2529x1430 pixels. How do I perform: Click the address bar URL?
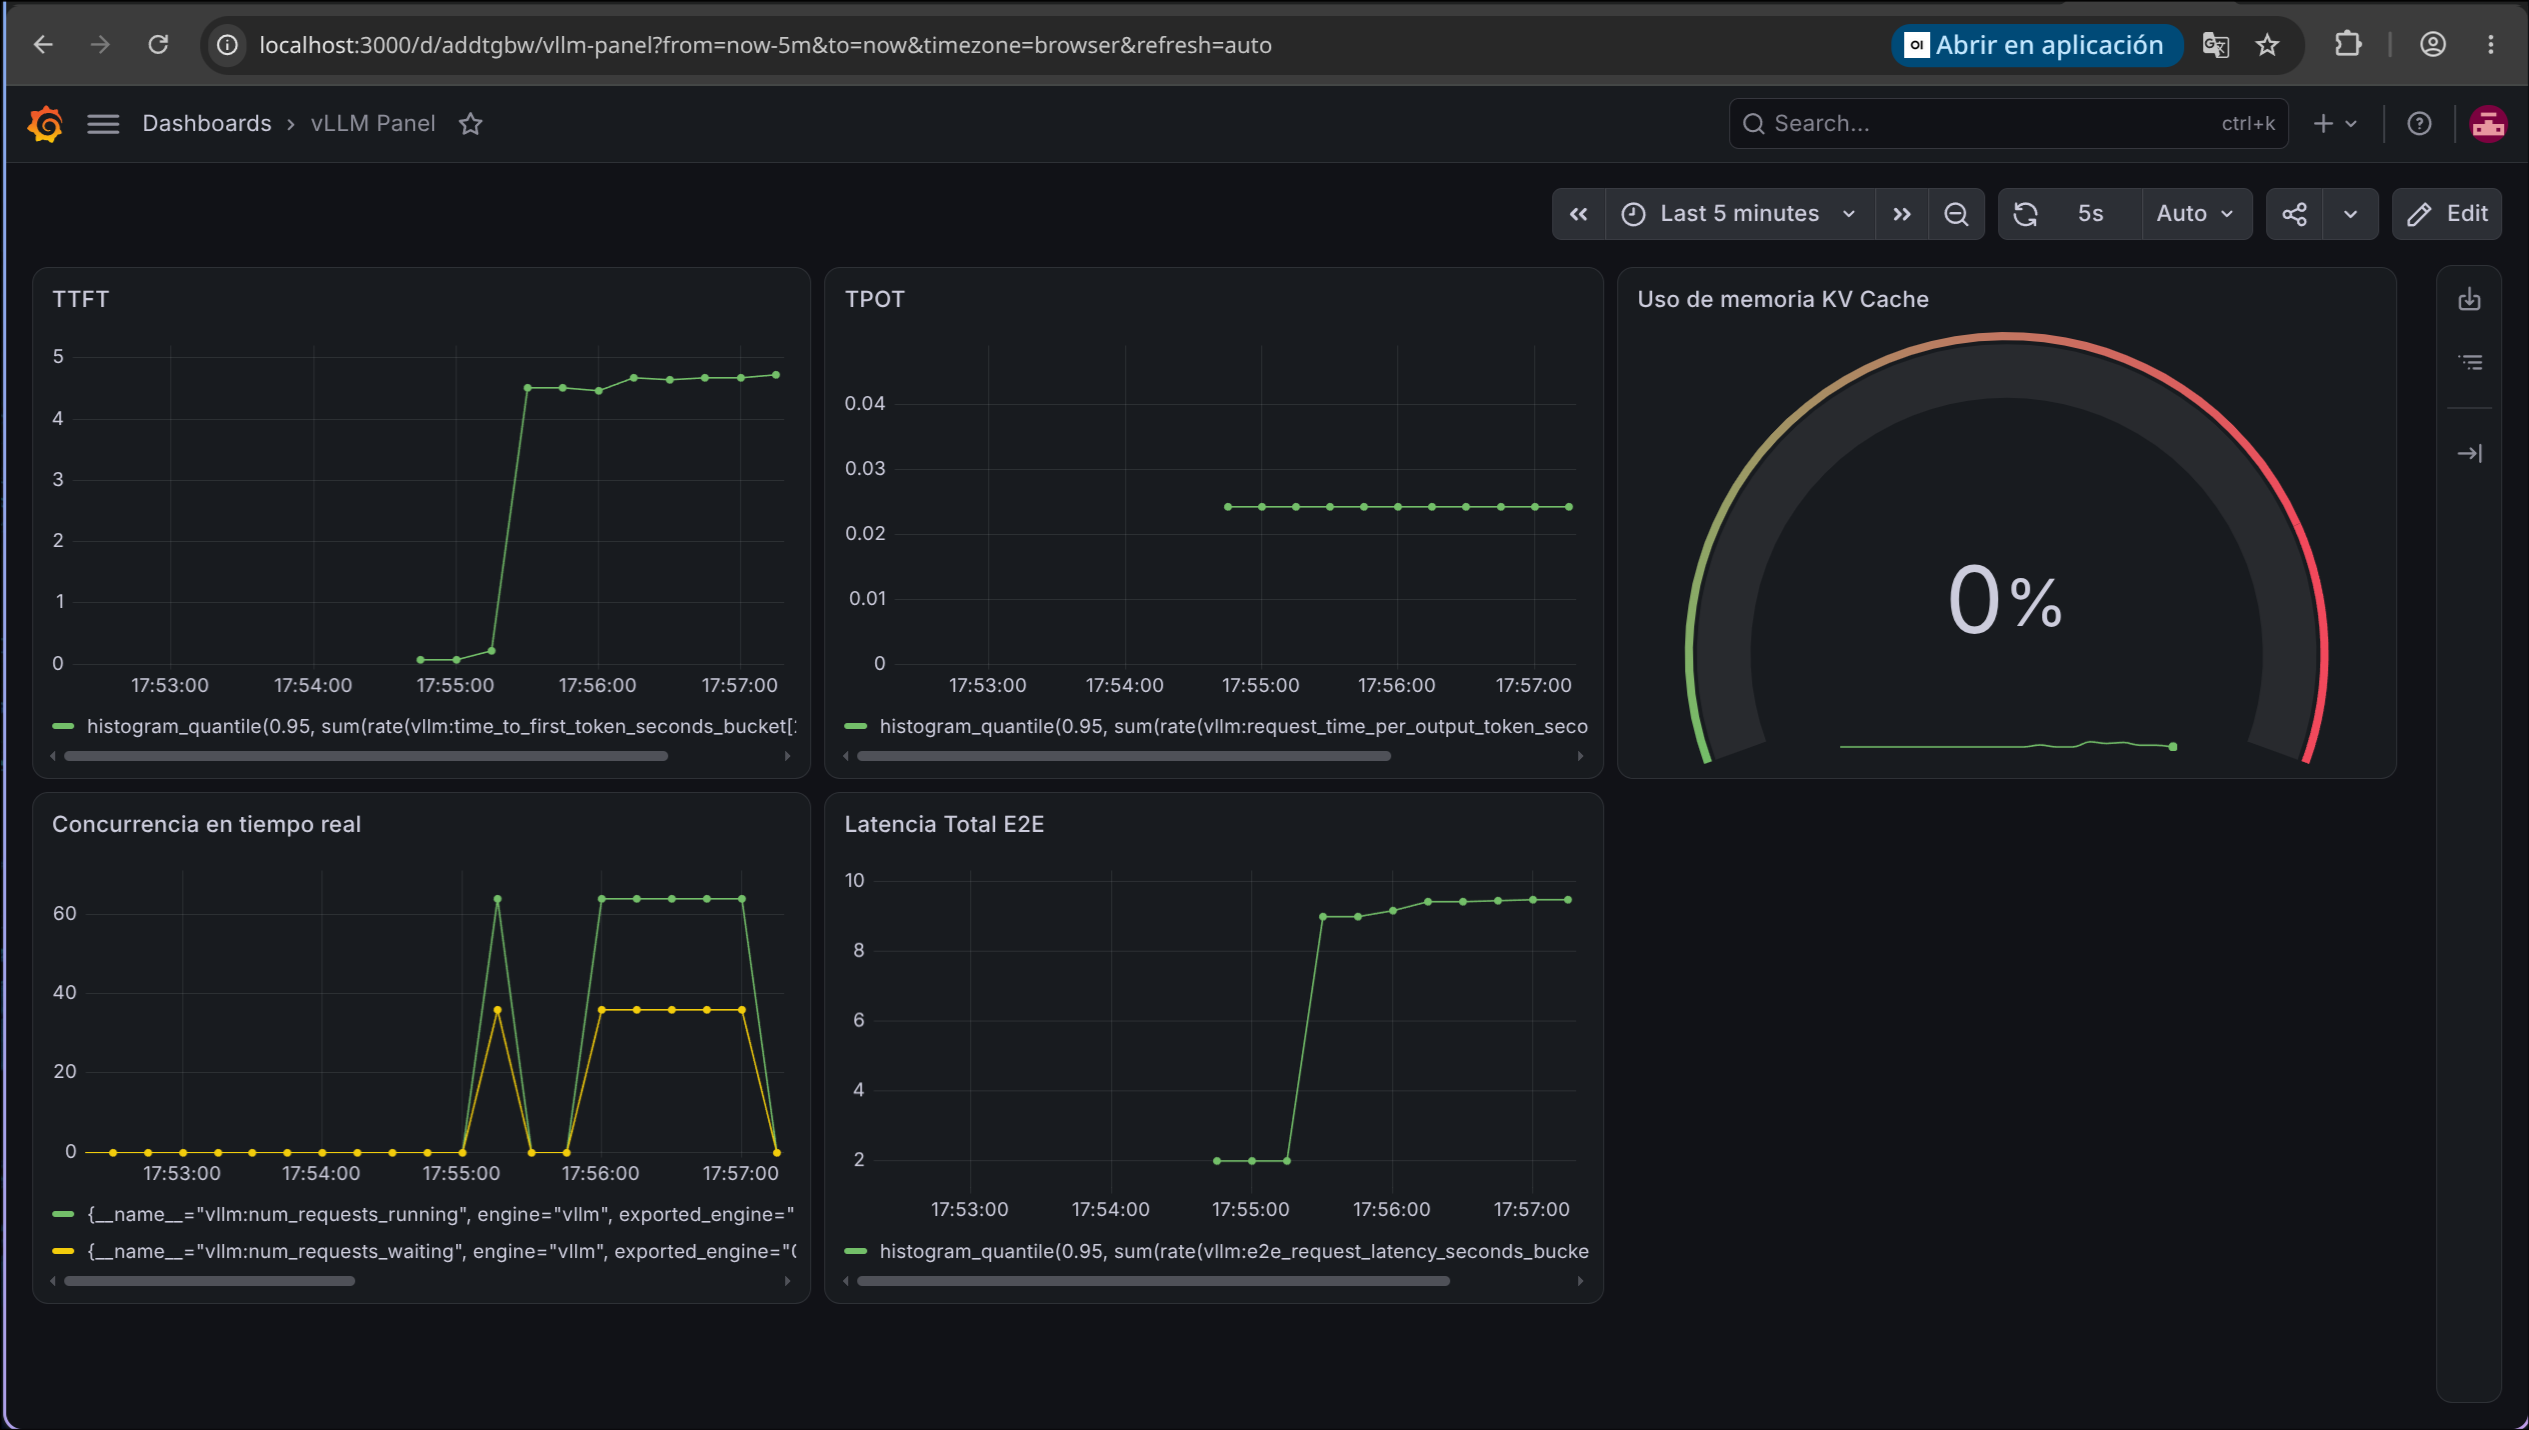(x=765, y=45)
